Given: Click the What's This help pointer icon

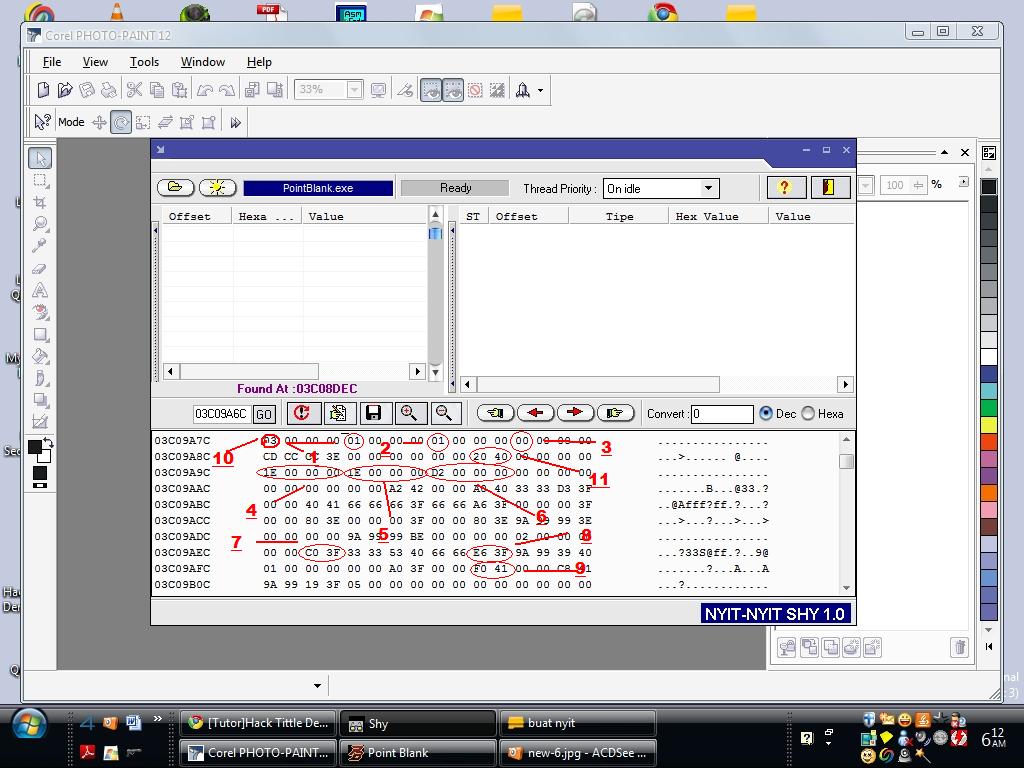Looking at the screenshot, I should pos(42,121).
